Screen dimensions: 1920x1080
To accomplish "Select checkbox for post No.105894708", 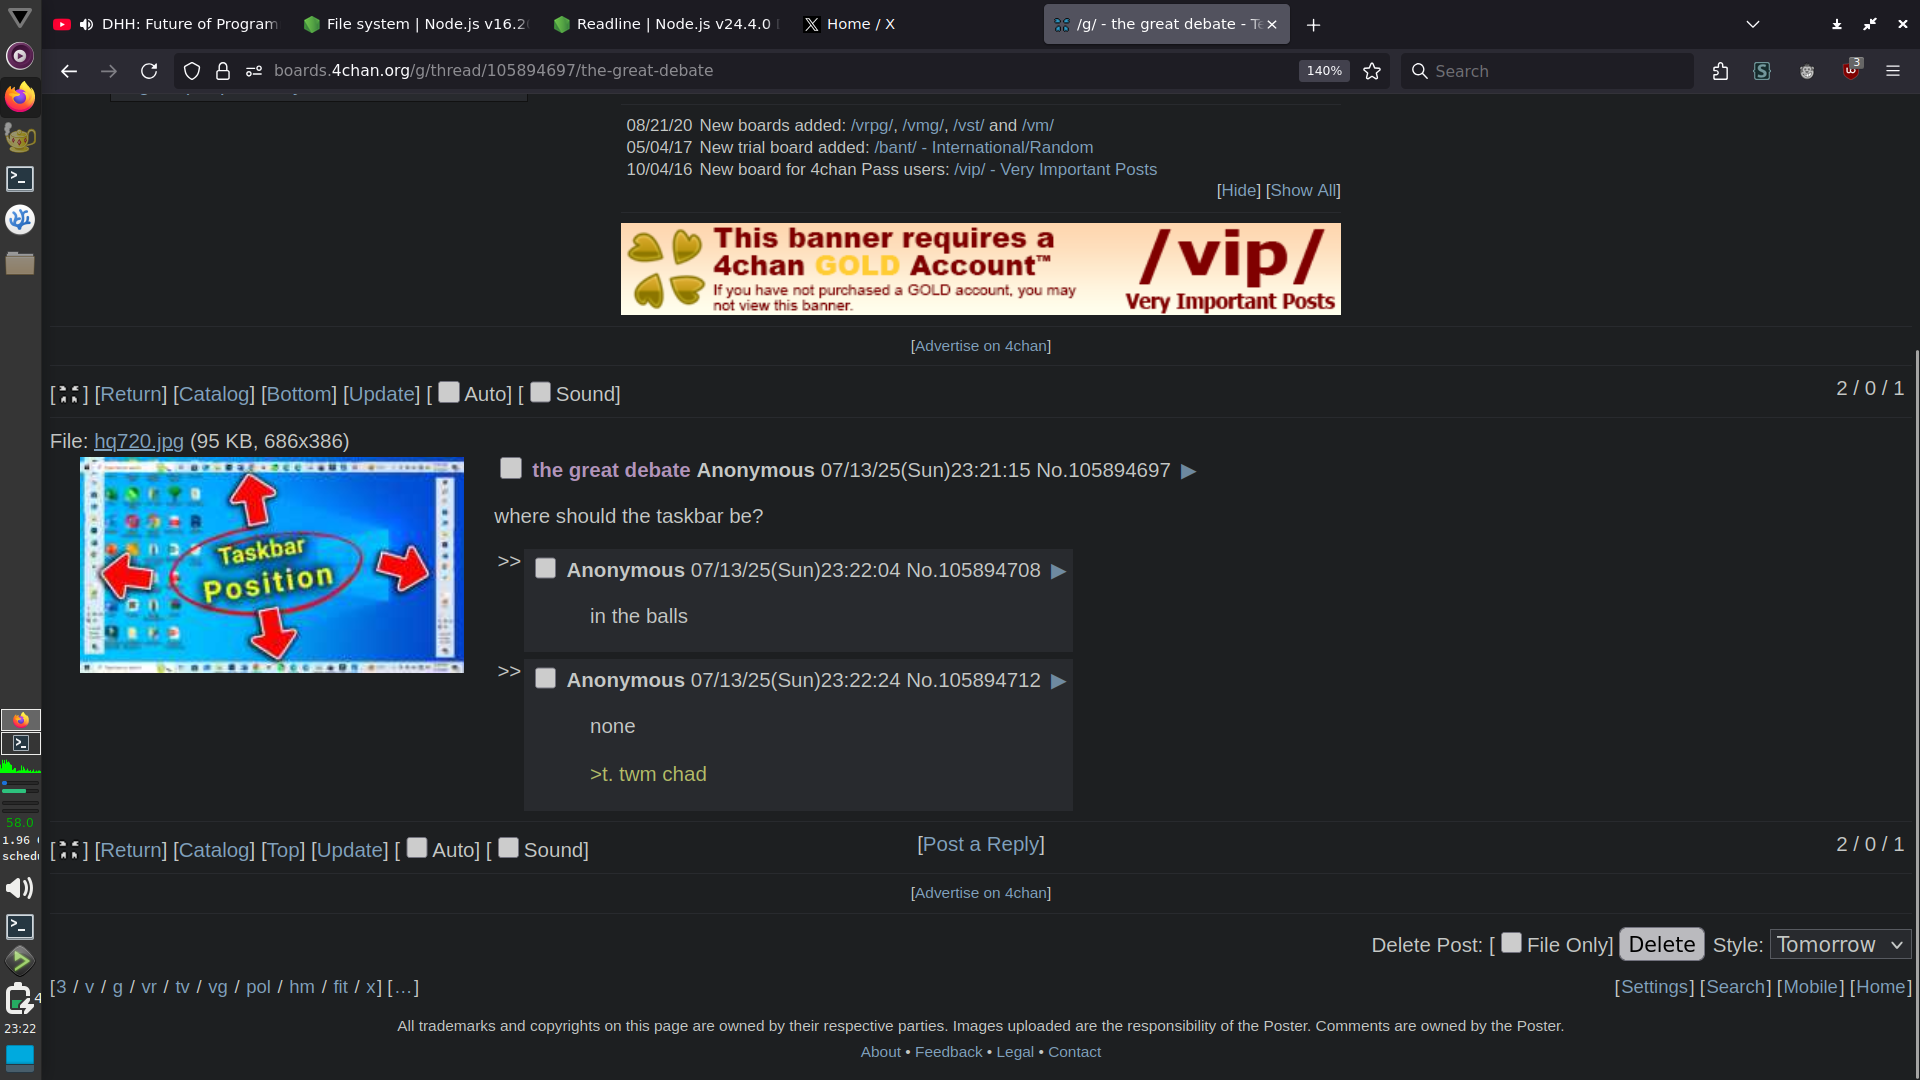I will [x=545, y=568].
